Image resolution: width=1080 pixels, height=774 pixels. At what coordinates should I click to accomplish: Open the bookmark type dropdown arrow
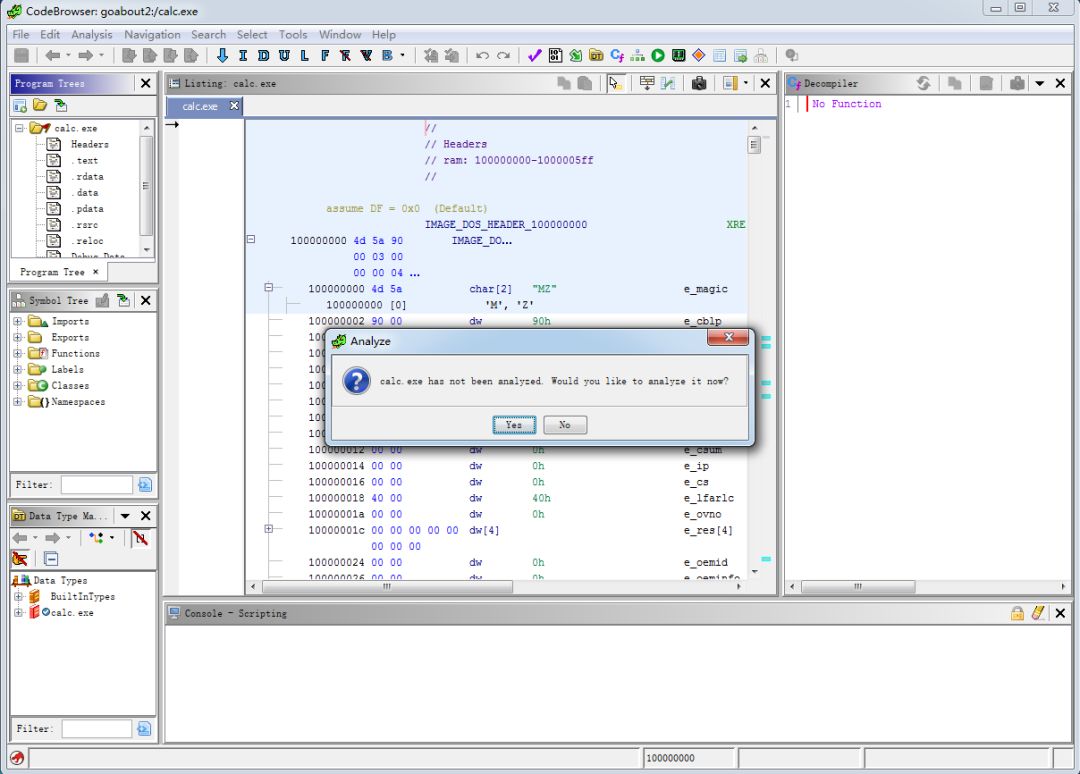click(x=403, y=56)
